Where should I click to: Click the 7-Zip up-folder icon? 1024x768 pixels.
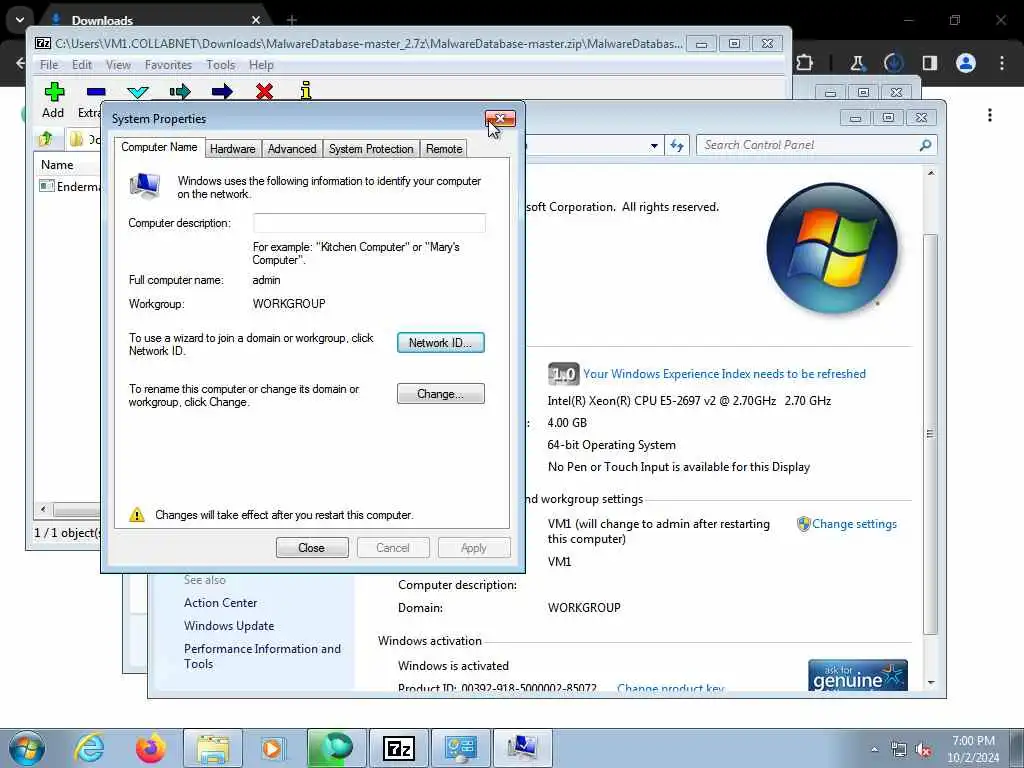click(x=46, y=138)
